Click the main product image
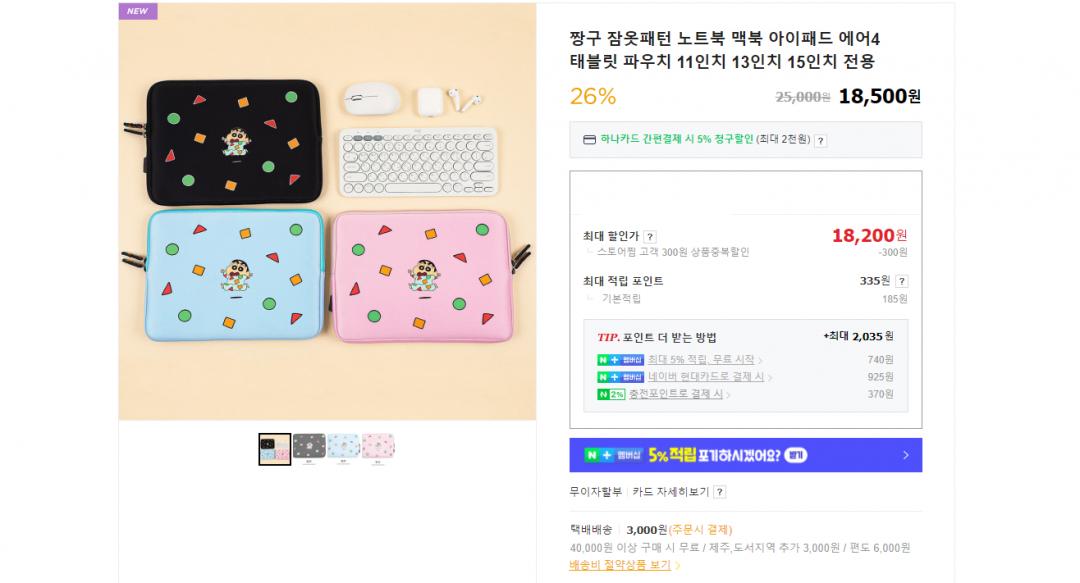Screen dimensions: 1080x583 tap(327, 211)
